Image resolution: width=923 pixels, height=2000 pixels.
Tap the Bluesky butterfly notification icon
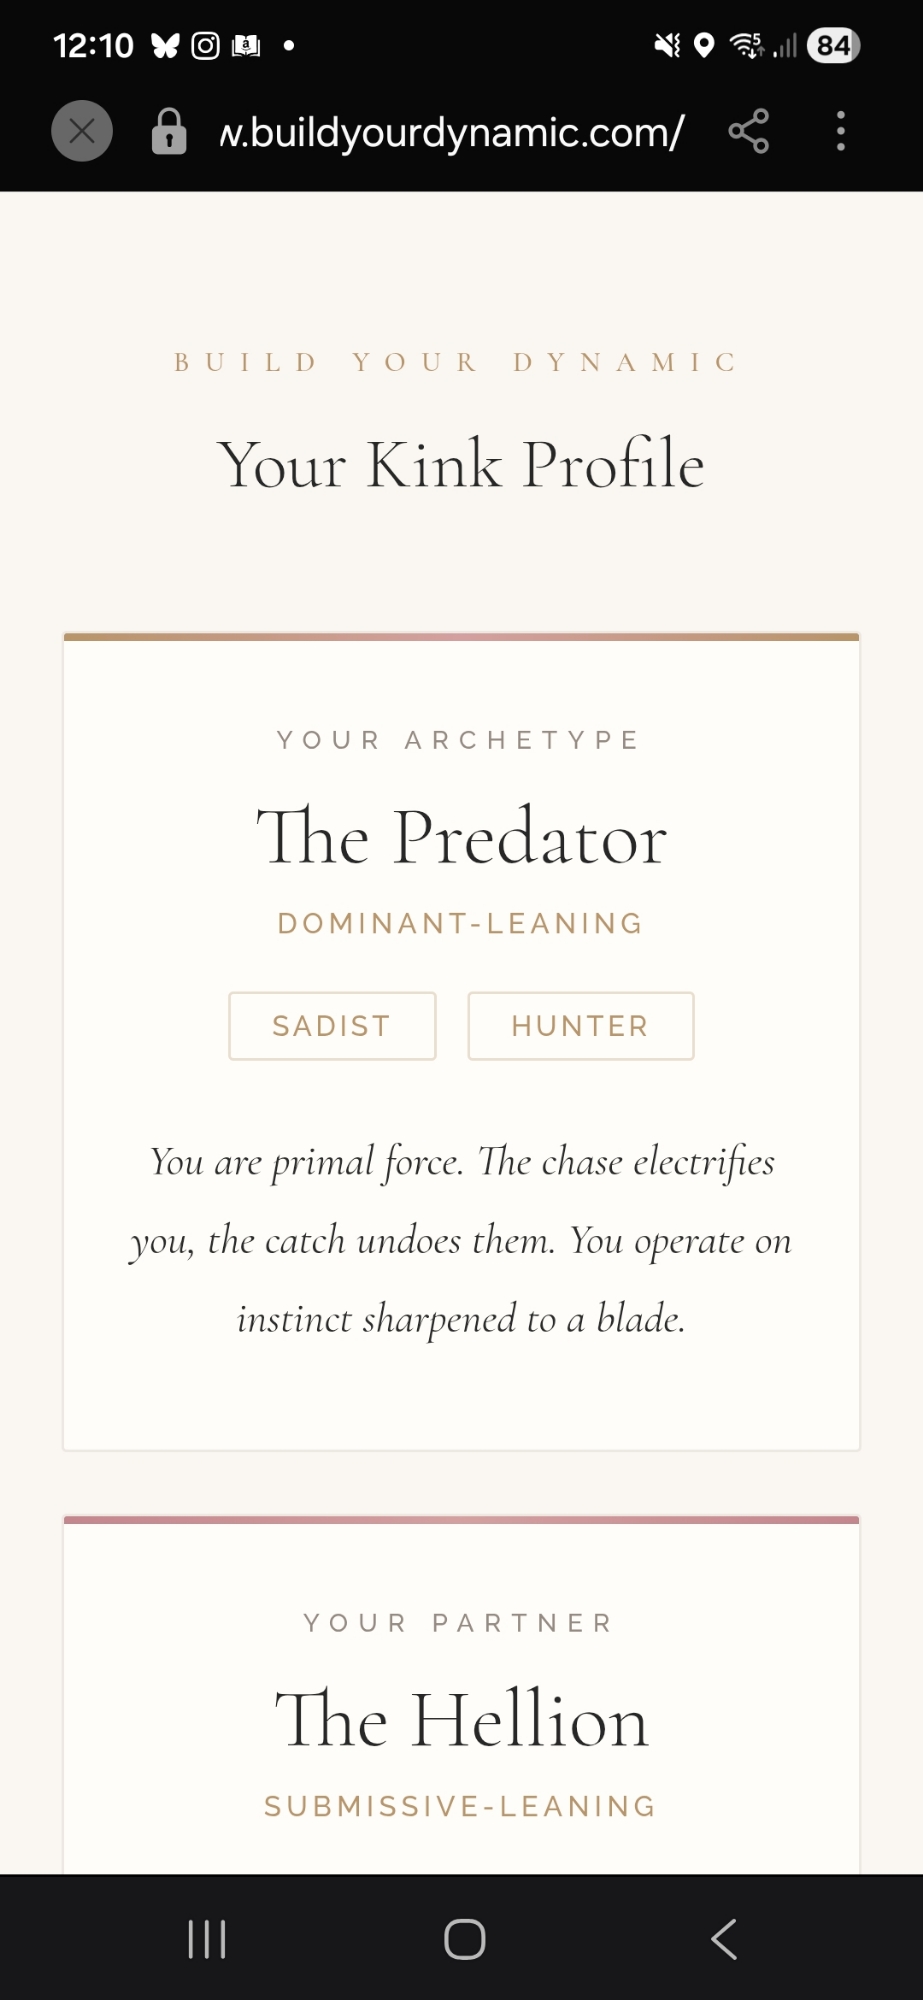[165, 46]
